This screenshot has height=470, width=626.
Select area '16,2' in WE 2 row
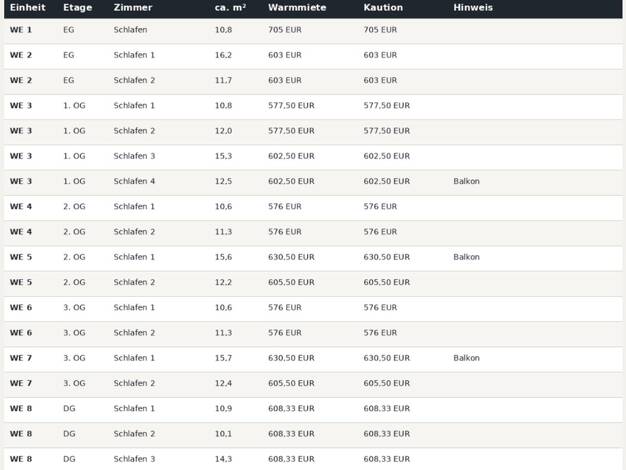pyautogui.click(x=223, y=55)
